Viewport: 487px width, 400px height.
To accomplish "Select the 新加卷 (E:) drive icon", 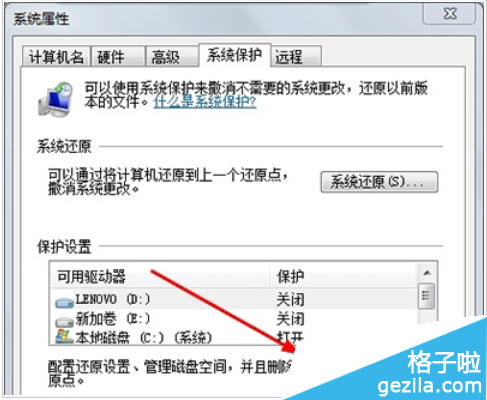I will (x=64, y=322).
